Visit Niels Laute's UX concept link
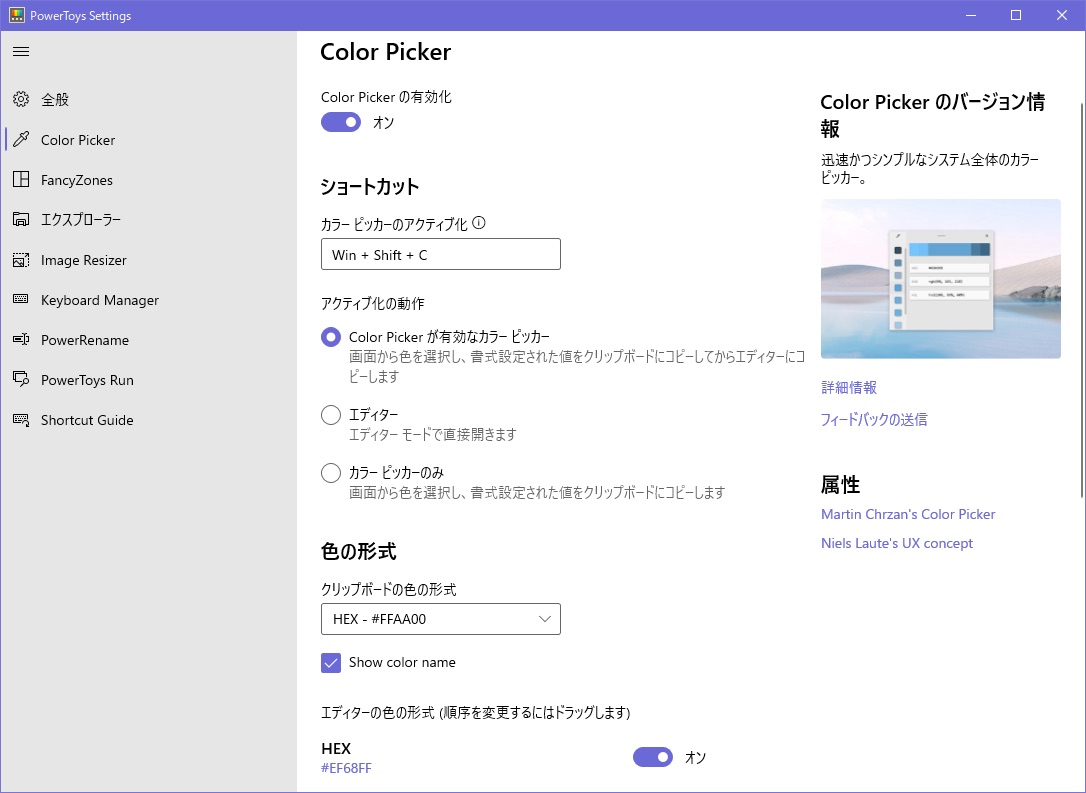Viewport: 1086px width, 793px height. tap(897, 543)
